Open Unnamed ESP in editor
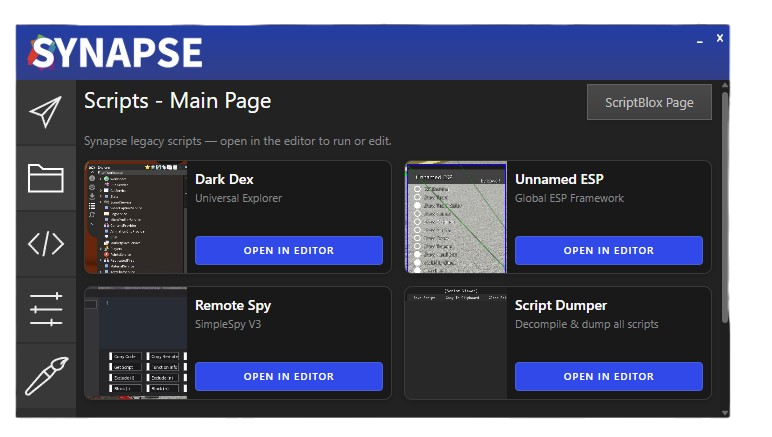 pyautogui.click(x=609, y=250)
